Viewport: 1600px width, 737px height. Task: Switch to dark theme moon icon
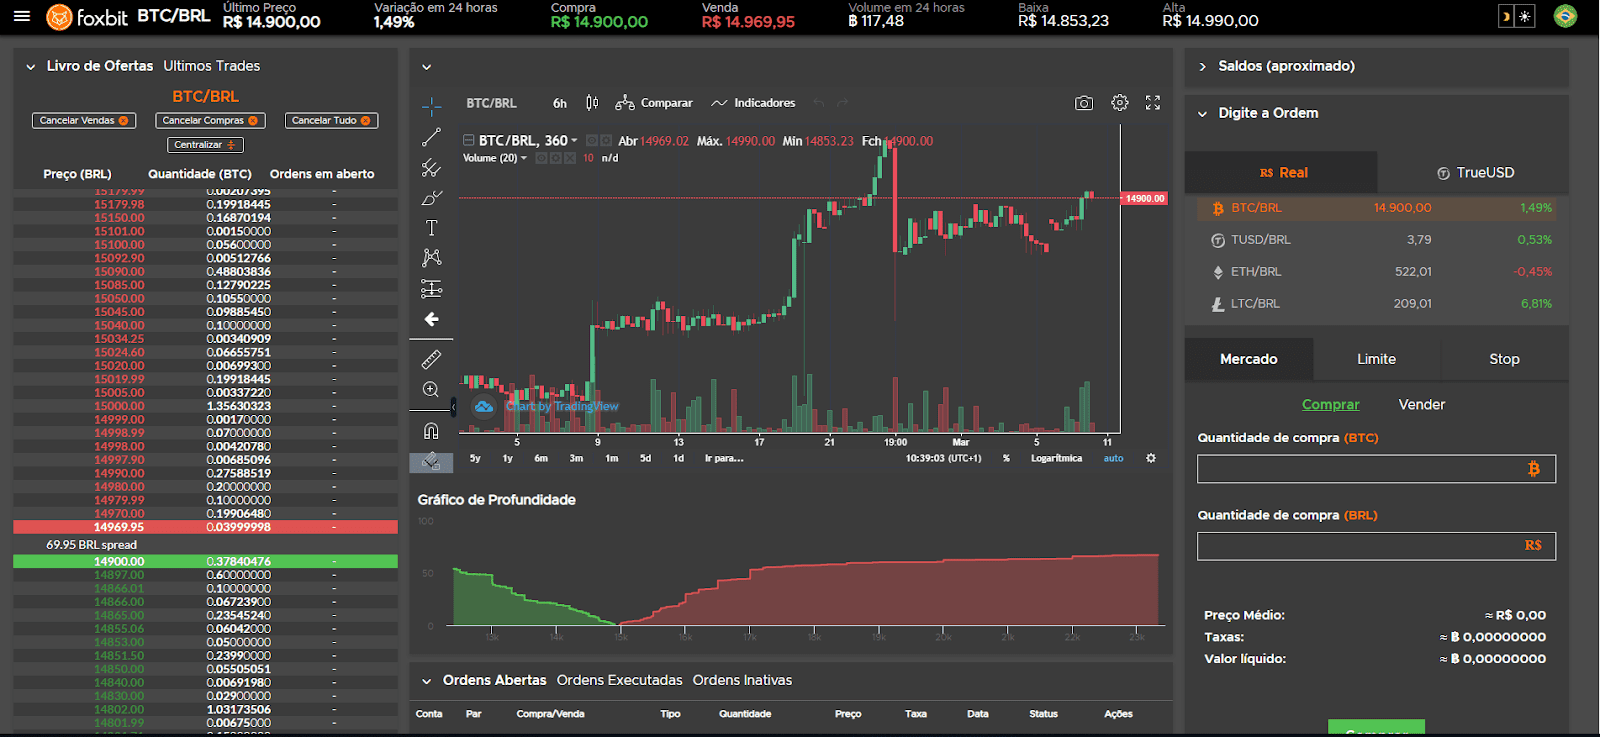click(x=1506, y=16)
